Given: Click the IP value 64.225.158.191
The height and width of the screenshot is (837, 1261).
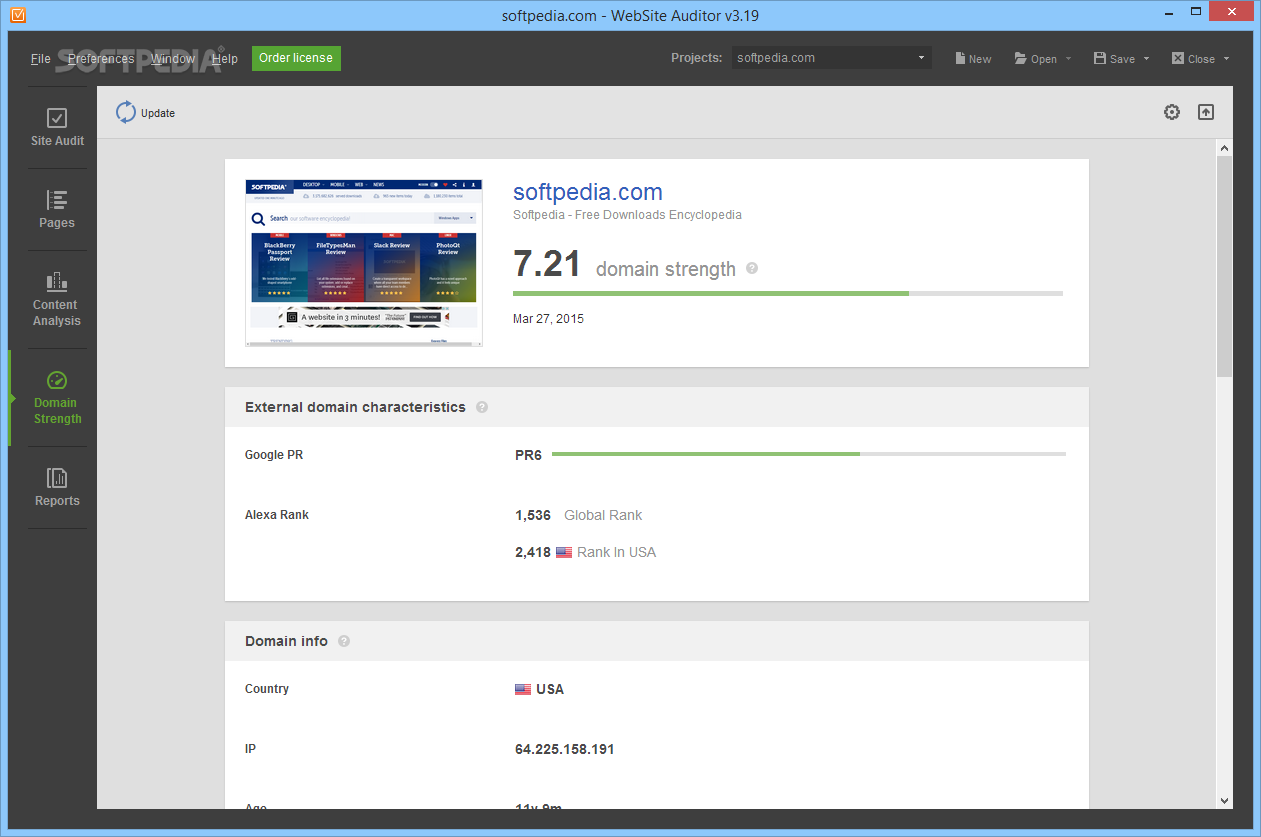Looking at the screenshot, I should tap(565, 749).
